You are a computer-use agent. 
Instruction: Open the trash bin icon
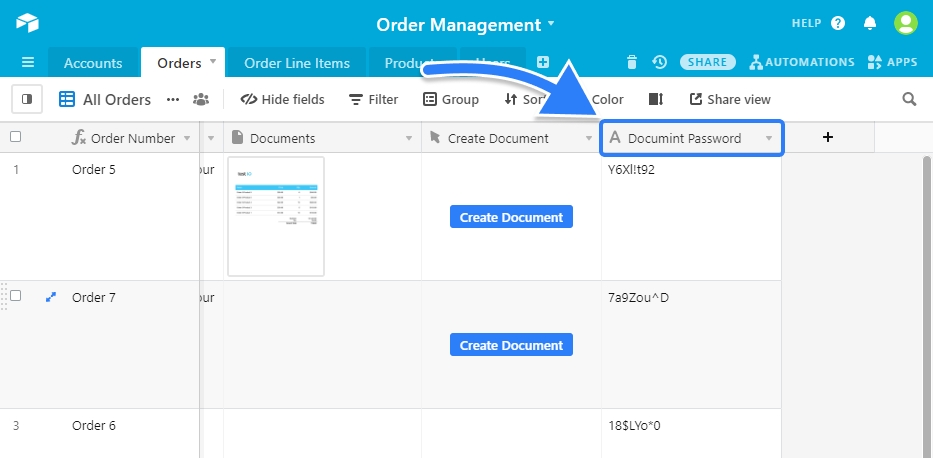[x=631, y=62]
